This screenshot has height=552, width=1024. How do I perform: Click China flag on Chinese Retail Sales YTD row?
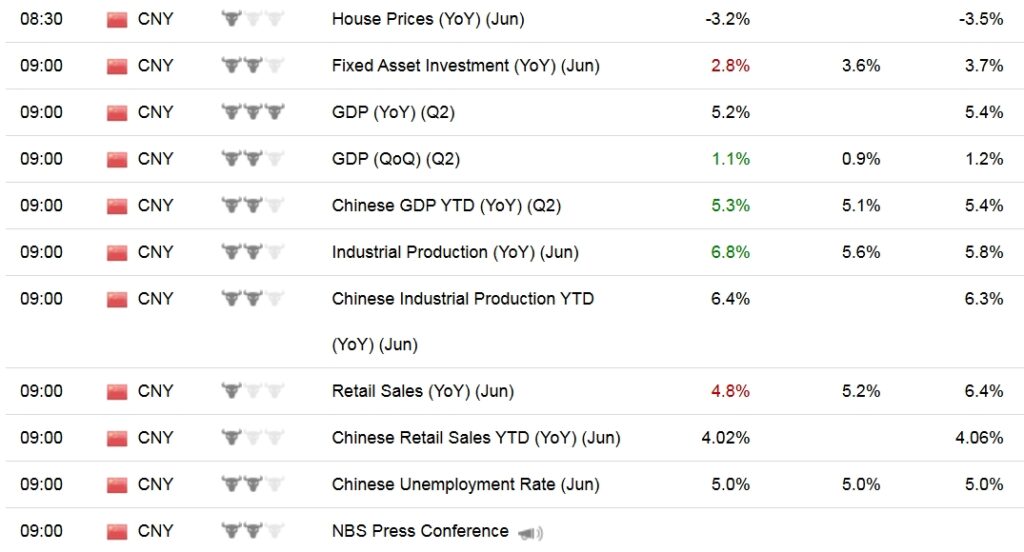click(x=117, y=438)
